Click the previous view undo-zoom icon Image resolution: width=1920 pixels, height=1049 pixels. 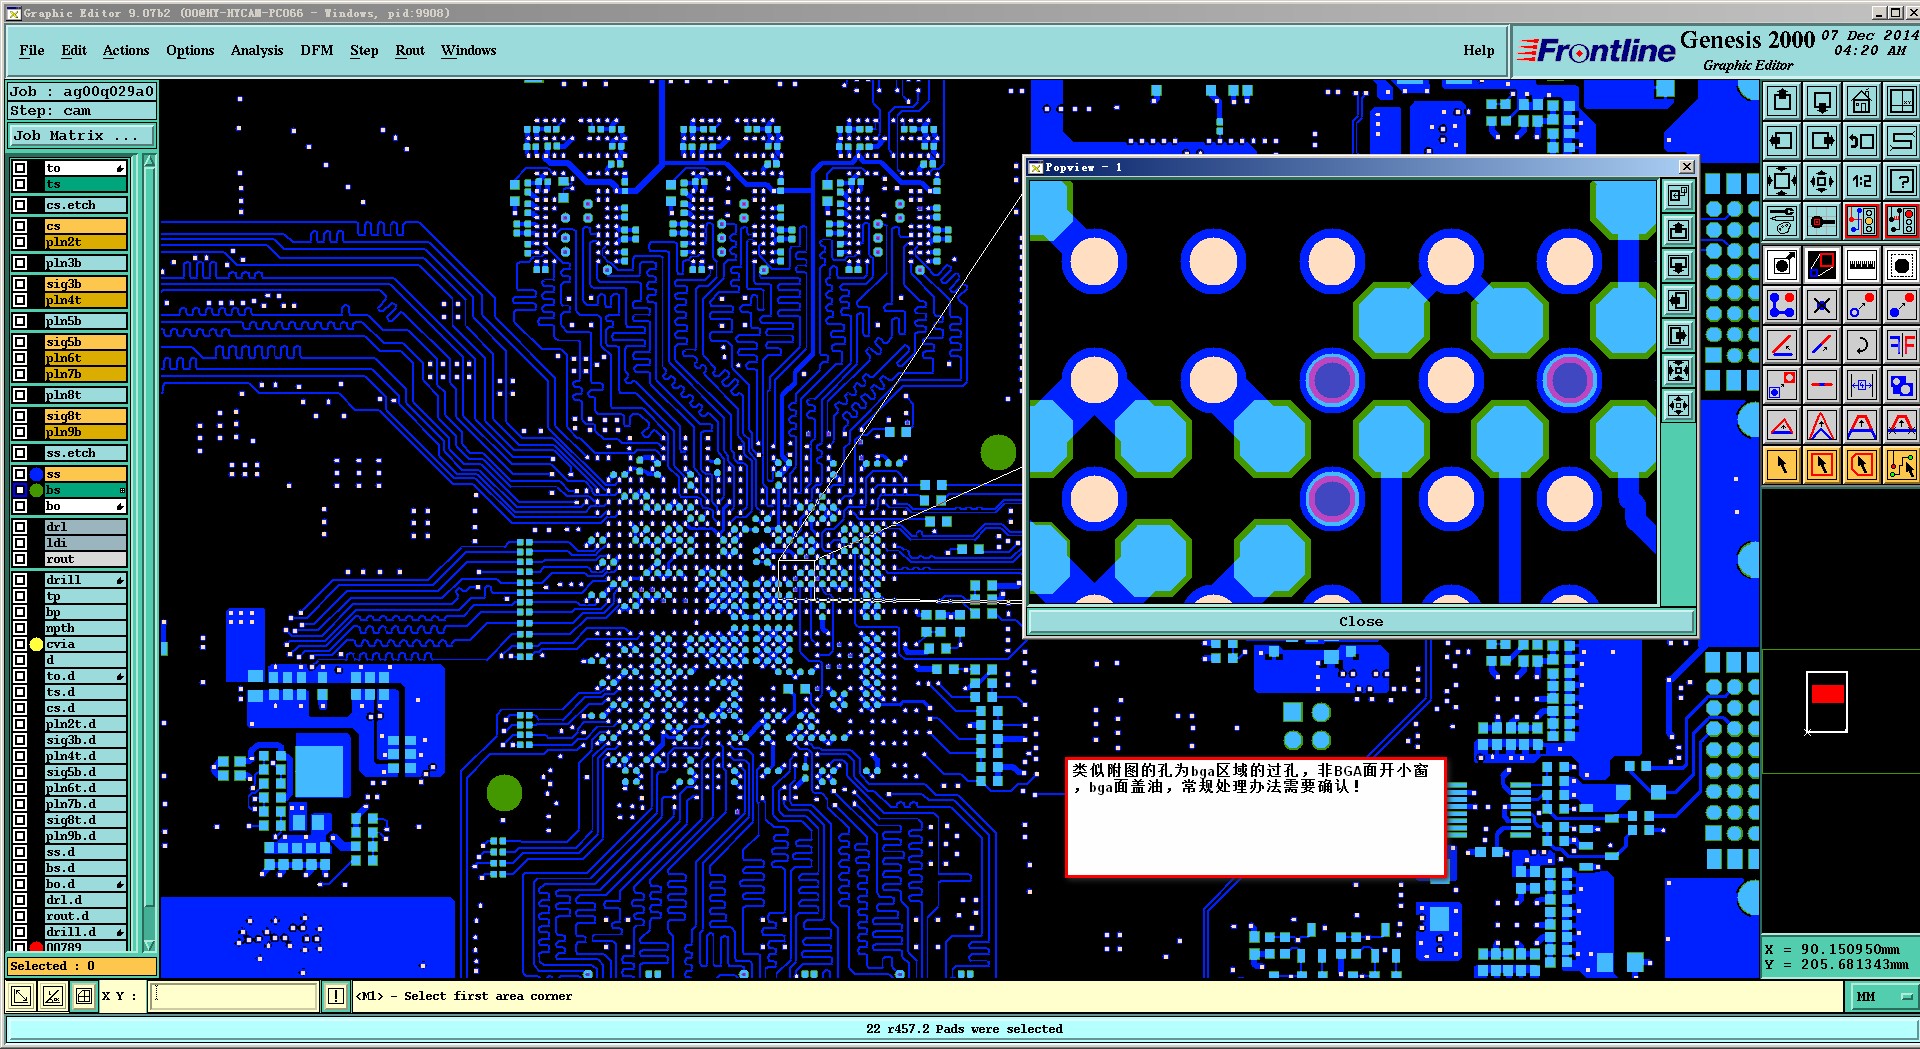click(x=1861, y=141)
